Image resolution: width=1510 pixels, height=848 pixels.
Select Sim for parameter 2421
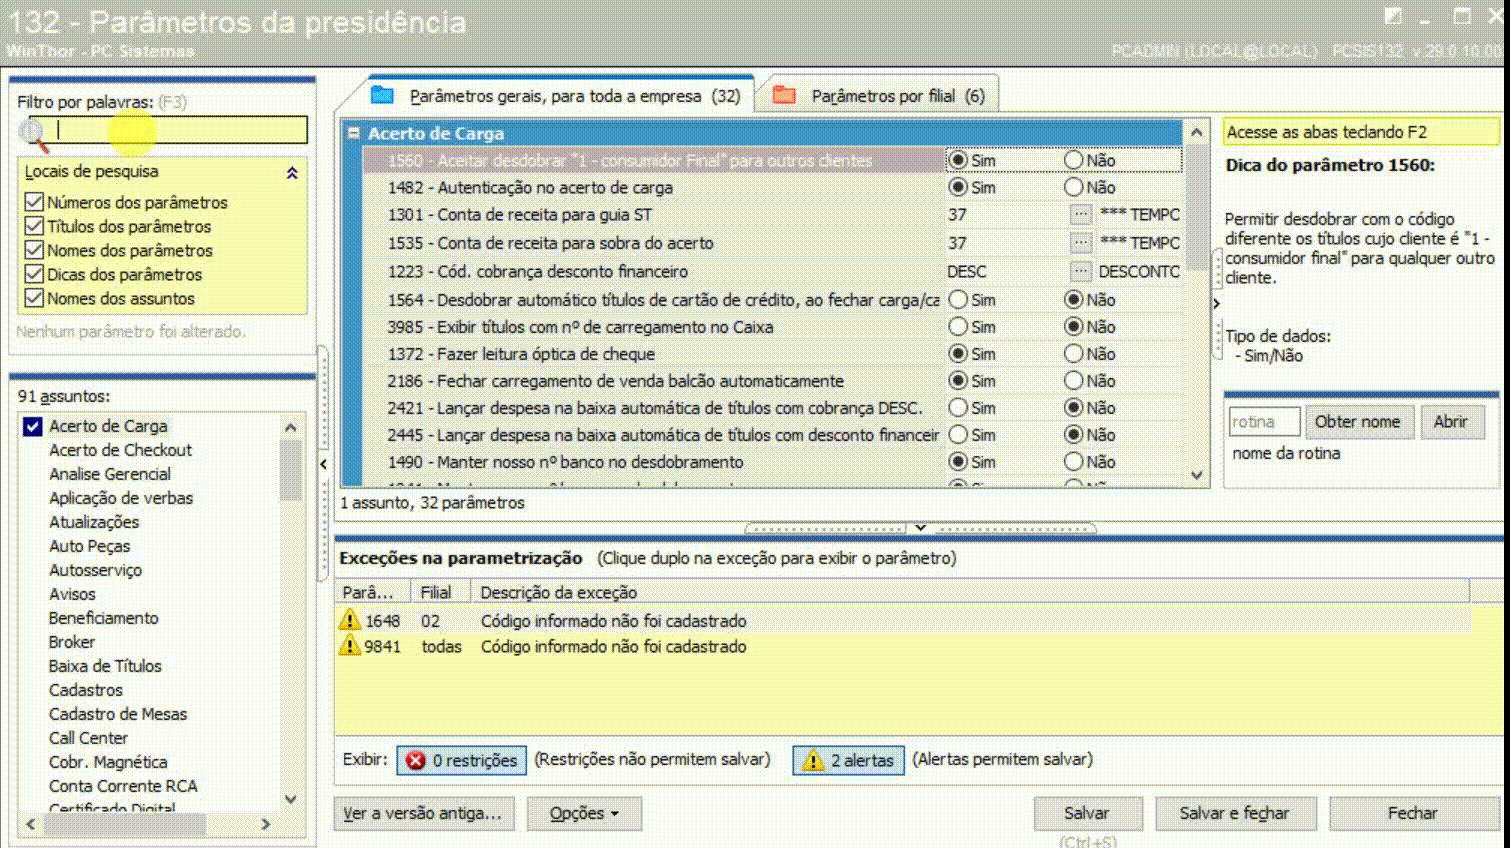958,407
